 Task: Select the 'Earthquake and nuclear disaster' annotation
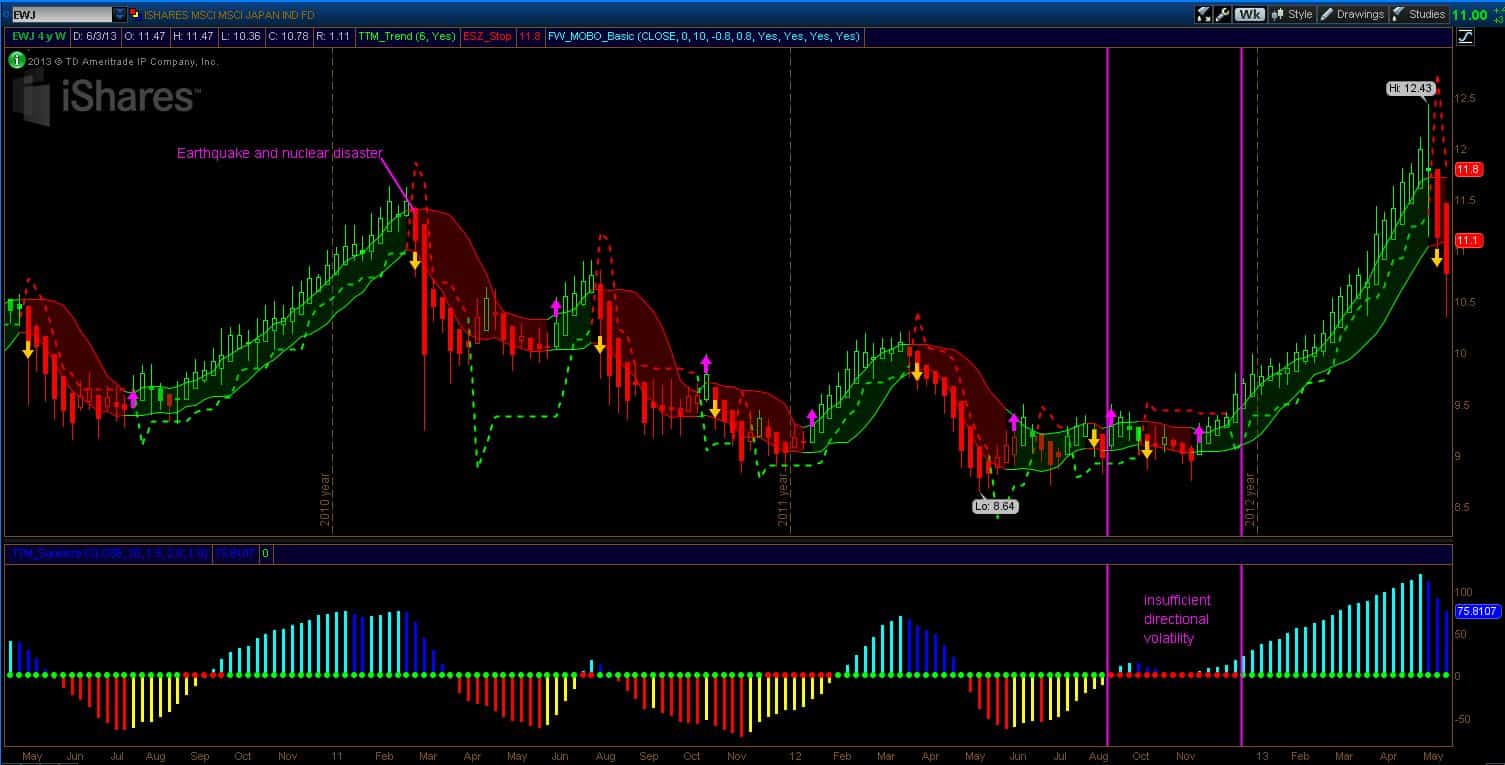[x=279, y=153]
